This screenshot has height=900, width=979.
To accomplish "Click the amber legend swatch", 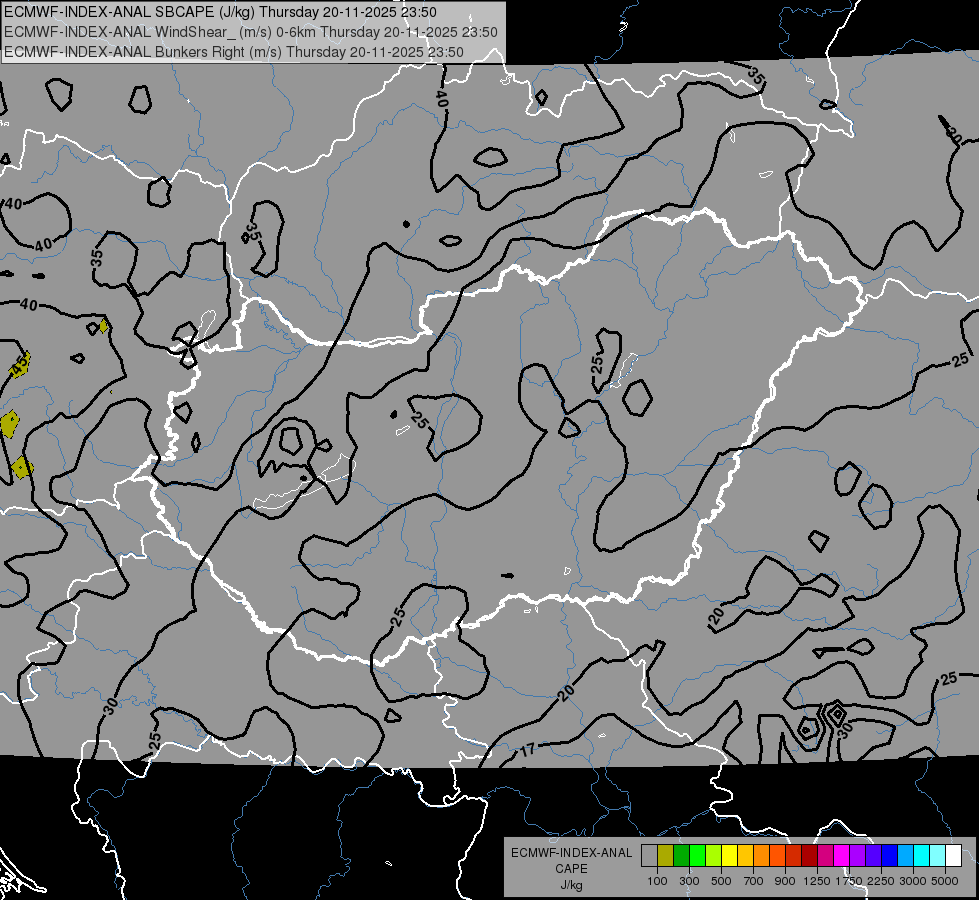I will (x=745, y=856).
